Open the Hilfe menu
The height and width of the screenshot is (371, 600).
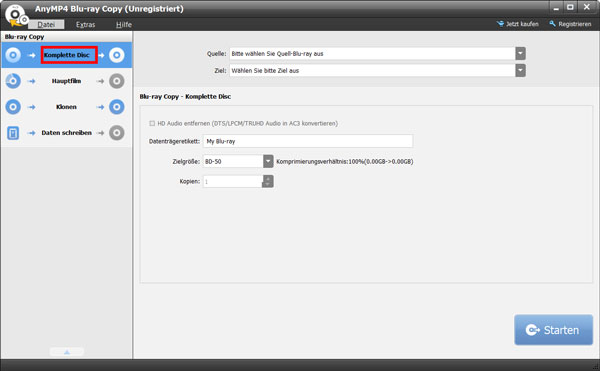point(124,24)
